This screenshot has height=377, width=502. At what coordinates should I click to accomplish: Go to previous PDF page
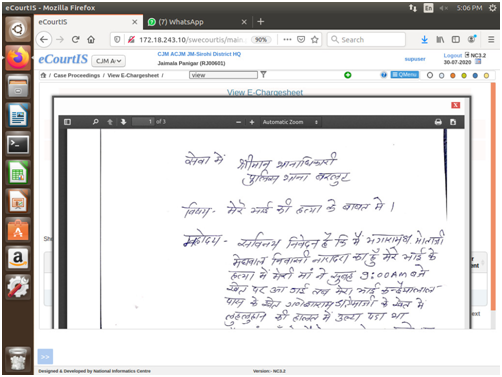coord(110,122)
